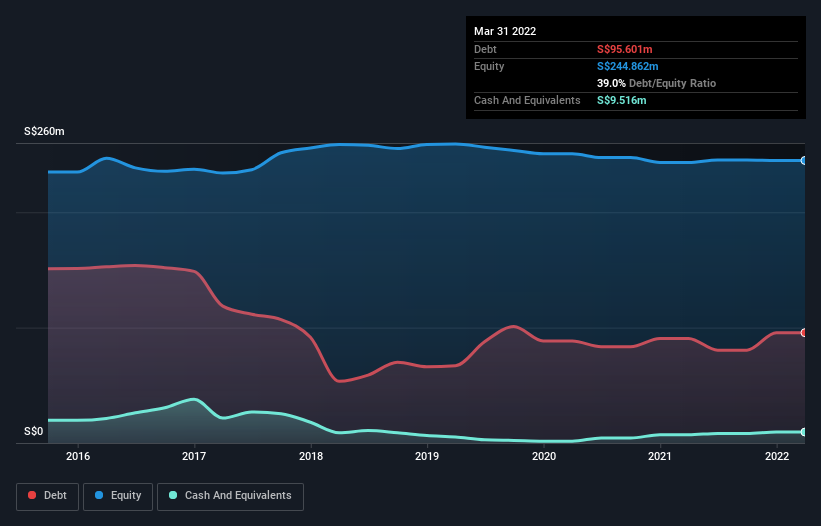Click Cash And Equivalents label in tooltip

pos(527,100)
